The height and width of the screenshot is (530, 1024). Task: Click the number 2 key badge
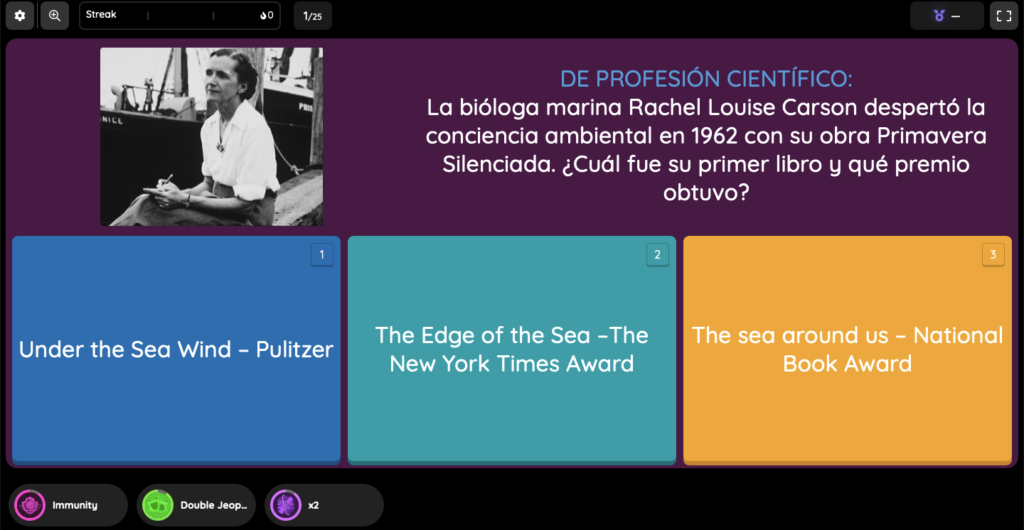(658, 255)
